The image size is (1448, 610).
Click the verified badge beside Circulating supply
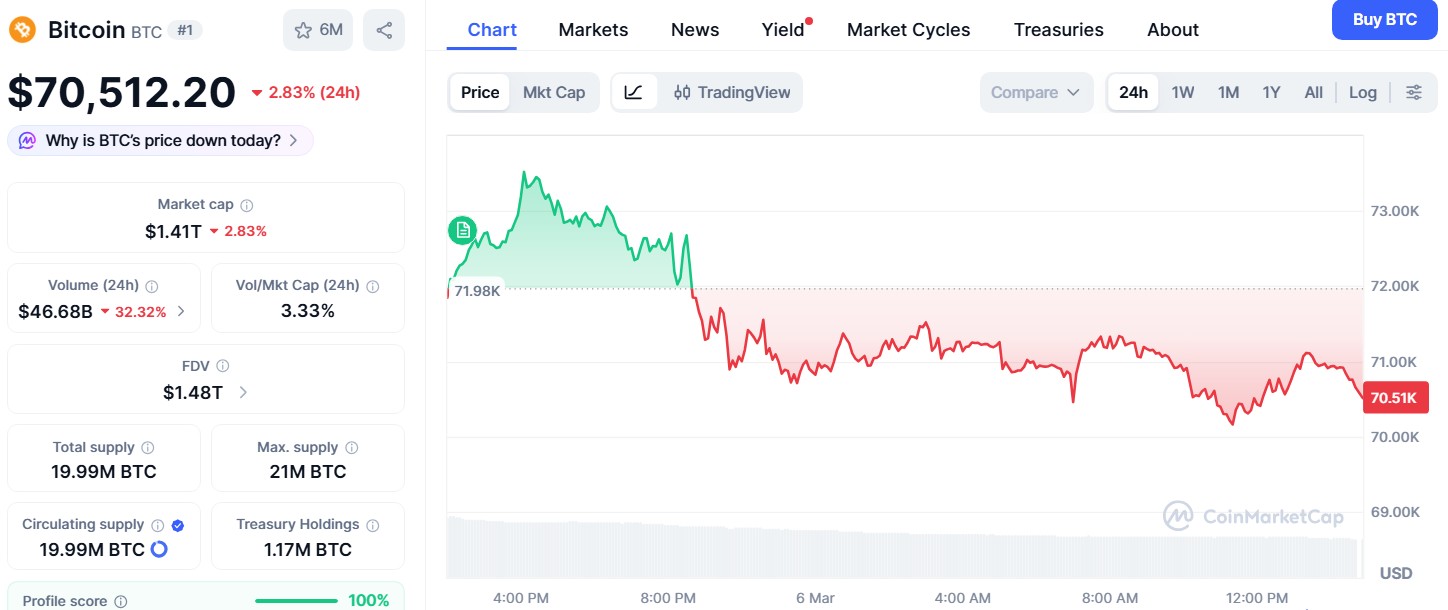click(177, 523)
